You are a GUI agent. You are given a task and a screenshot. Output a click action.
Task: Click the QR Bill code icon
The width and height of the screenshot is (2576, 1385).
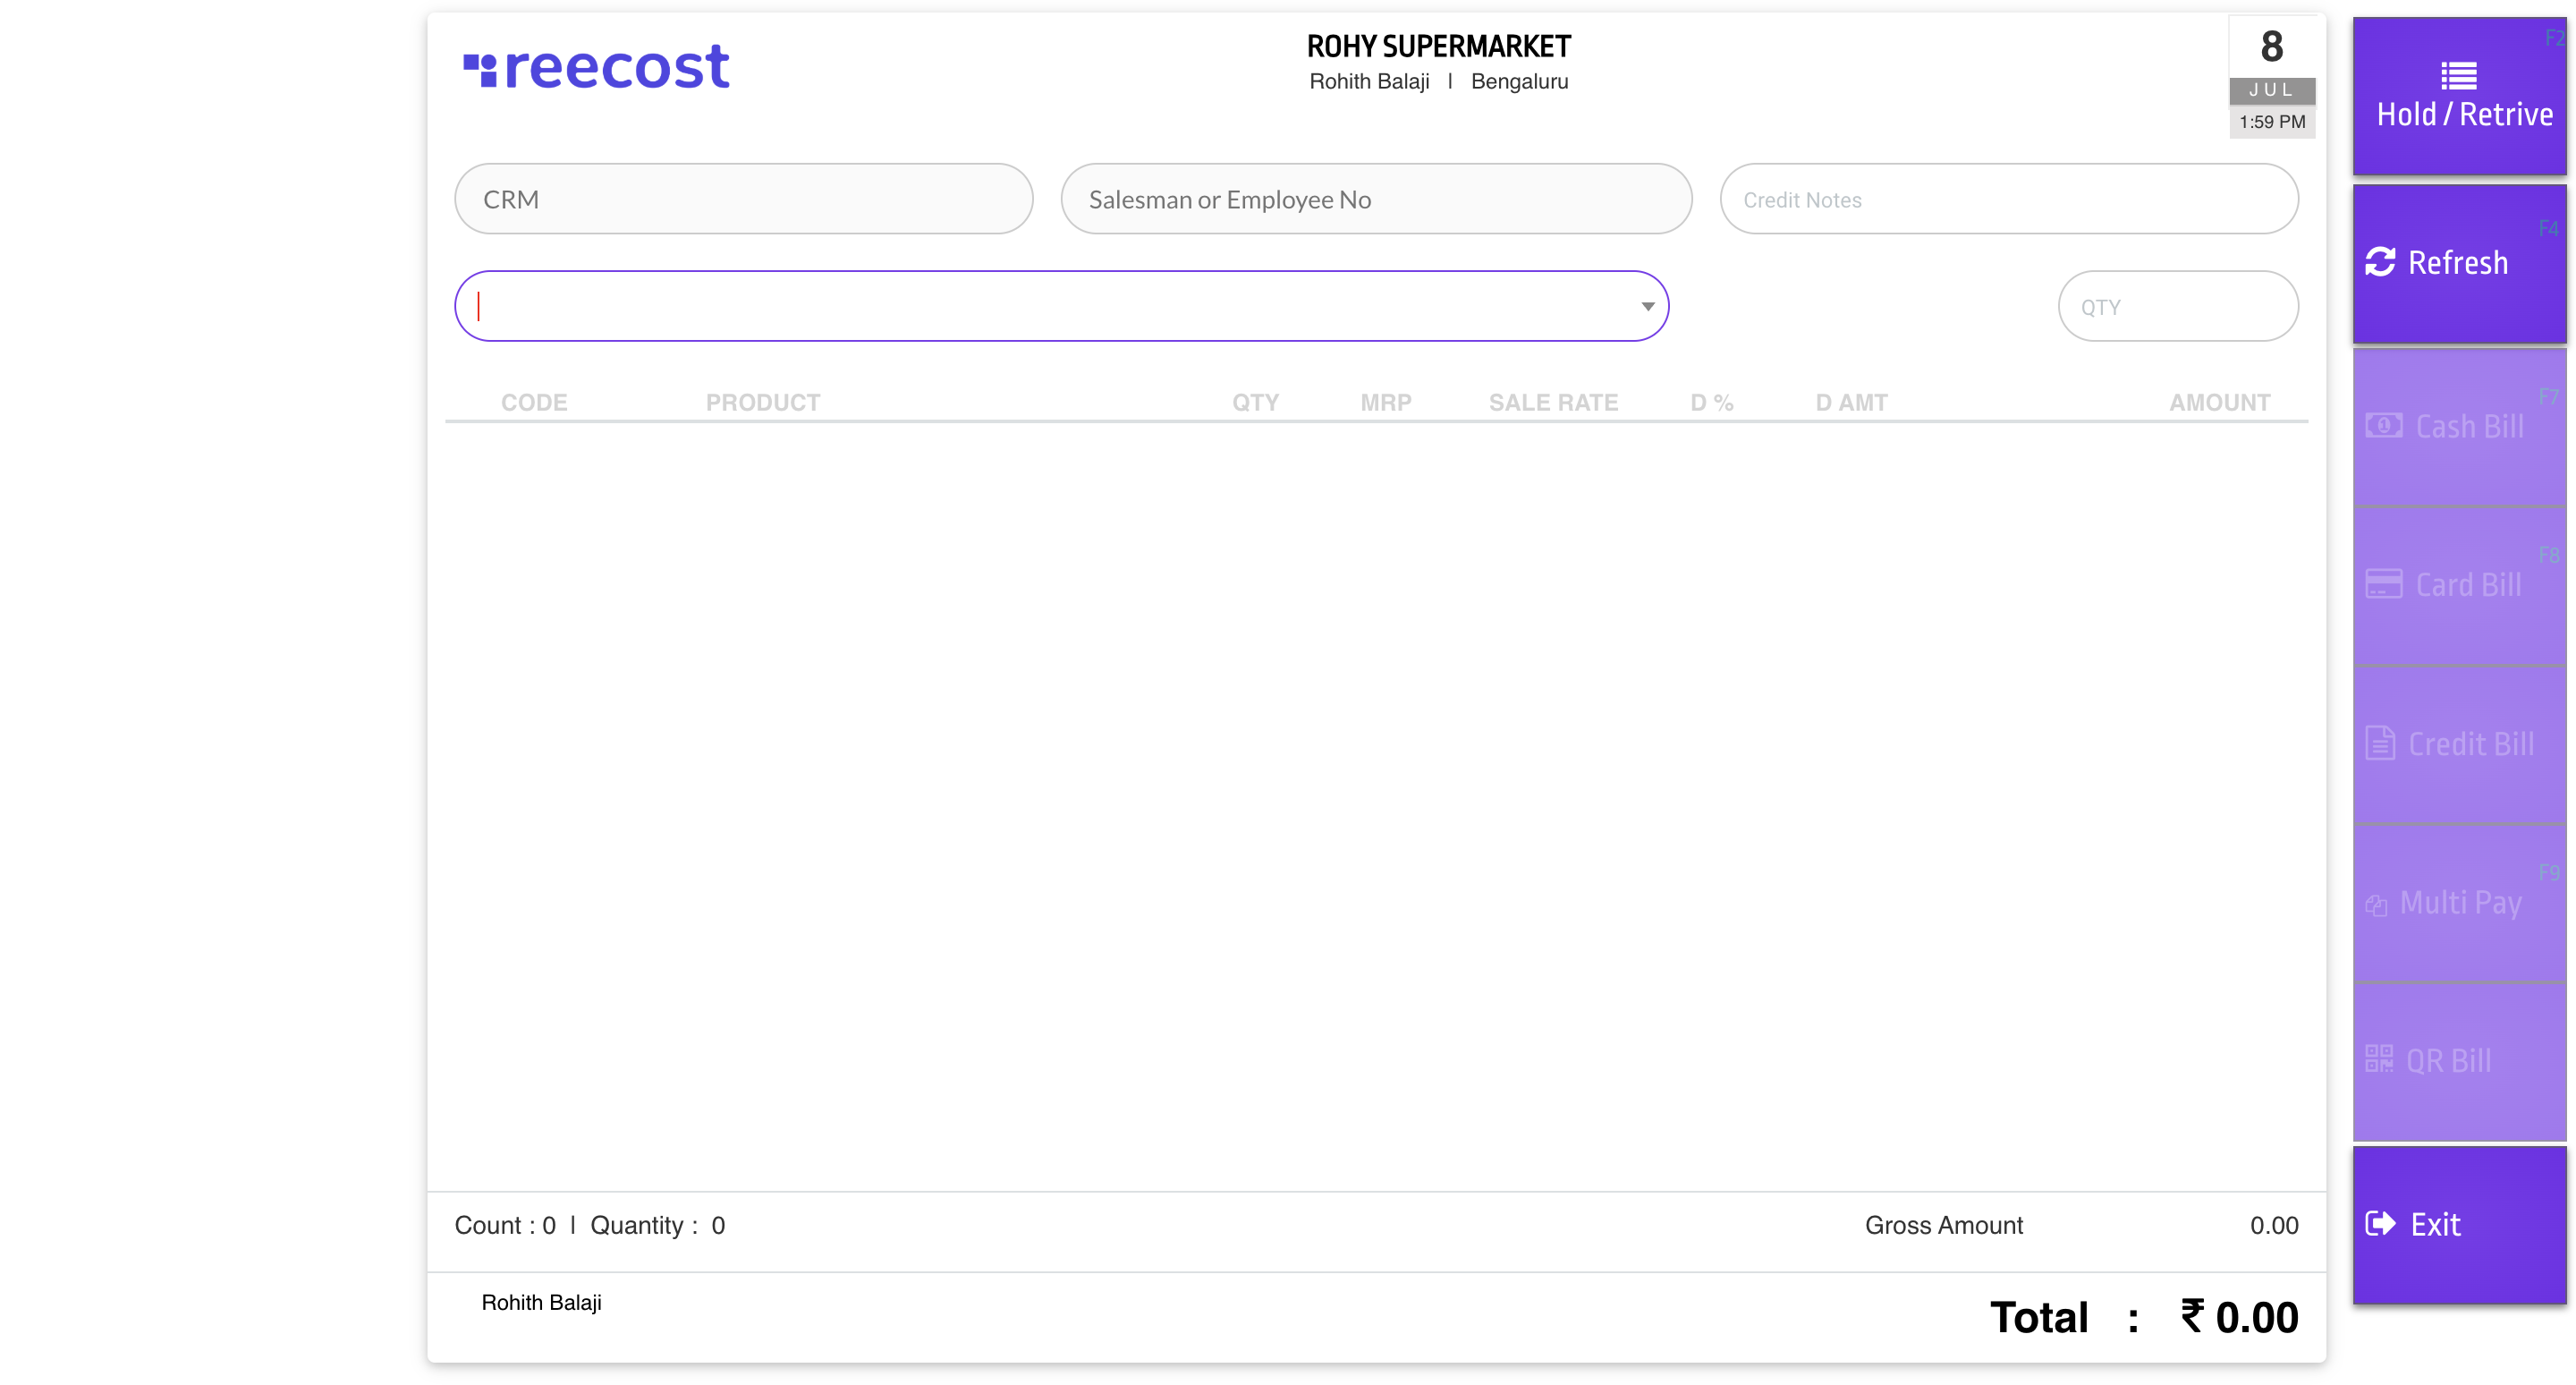[x=2379, y=1059]
